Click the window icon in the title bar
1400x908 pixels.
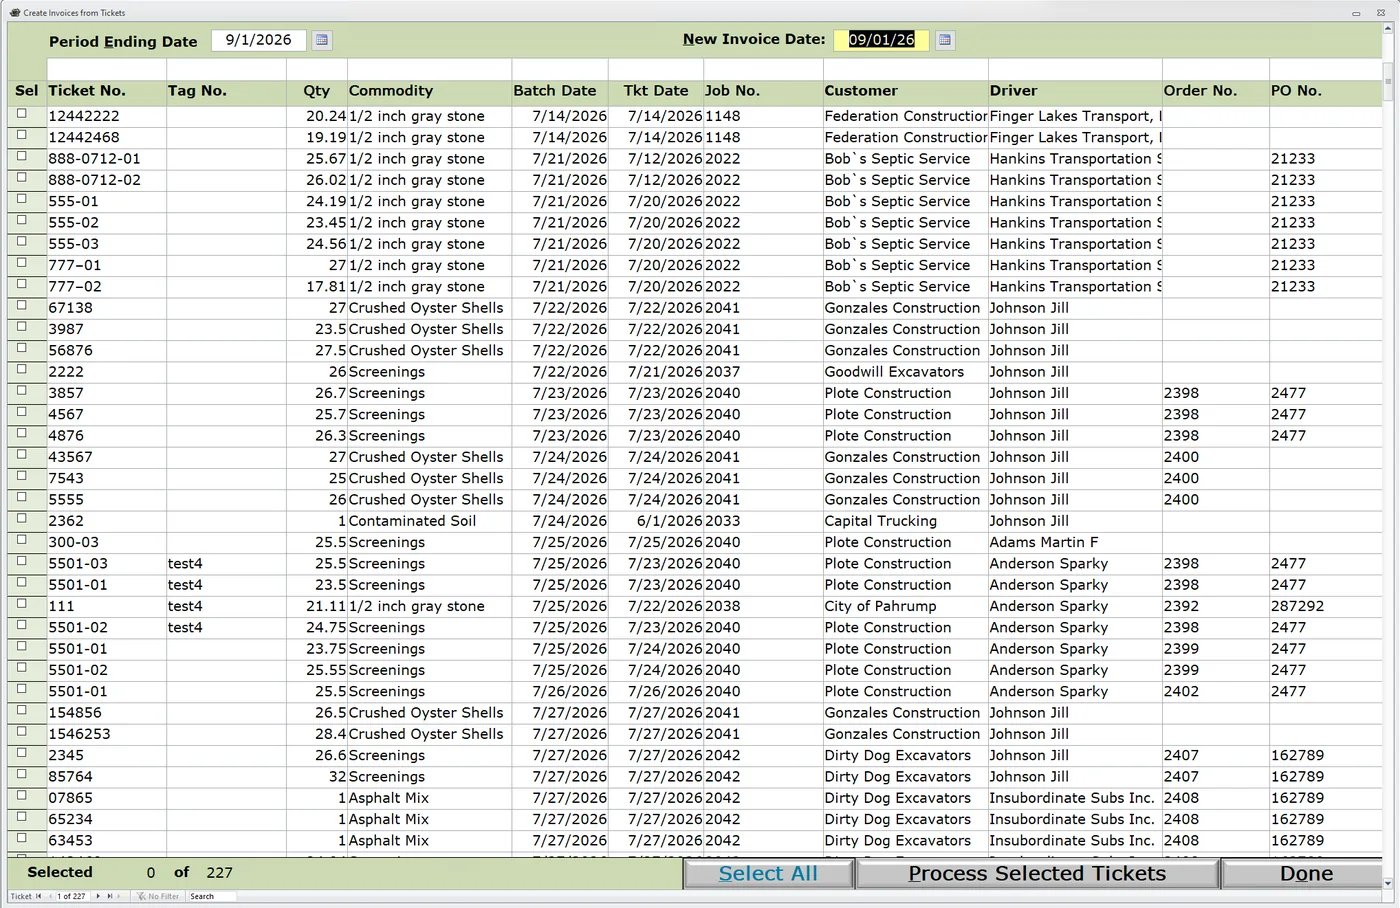click(15, 13)
